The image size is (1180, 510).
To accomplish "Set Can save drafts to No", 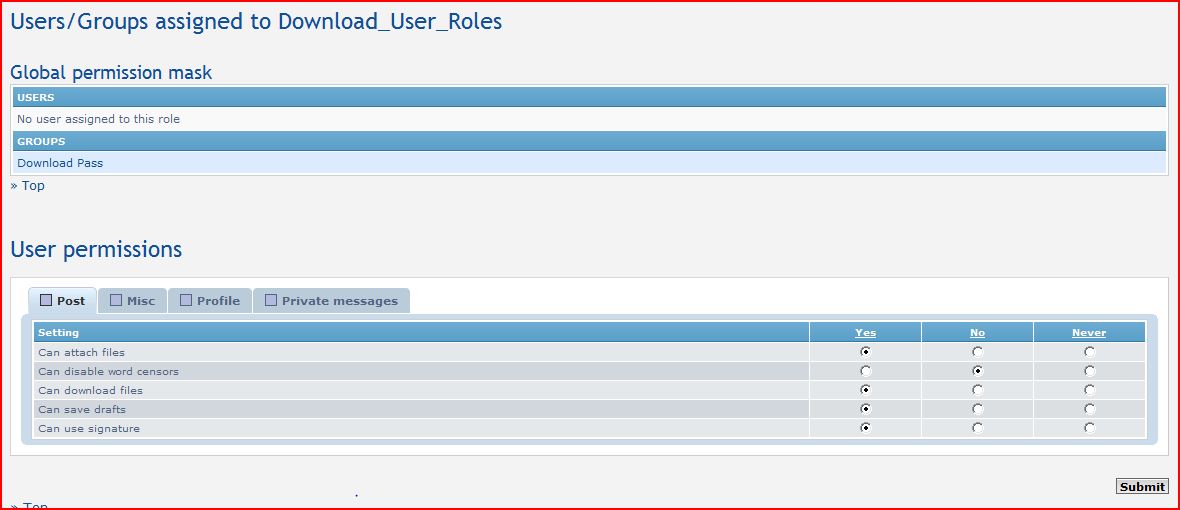I will [x=977, y=409].
